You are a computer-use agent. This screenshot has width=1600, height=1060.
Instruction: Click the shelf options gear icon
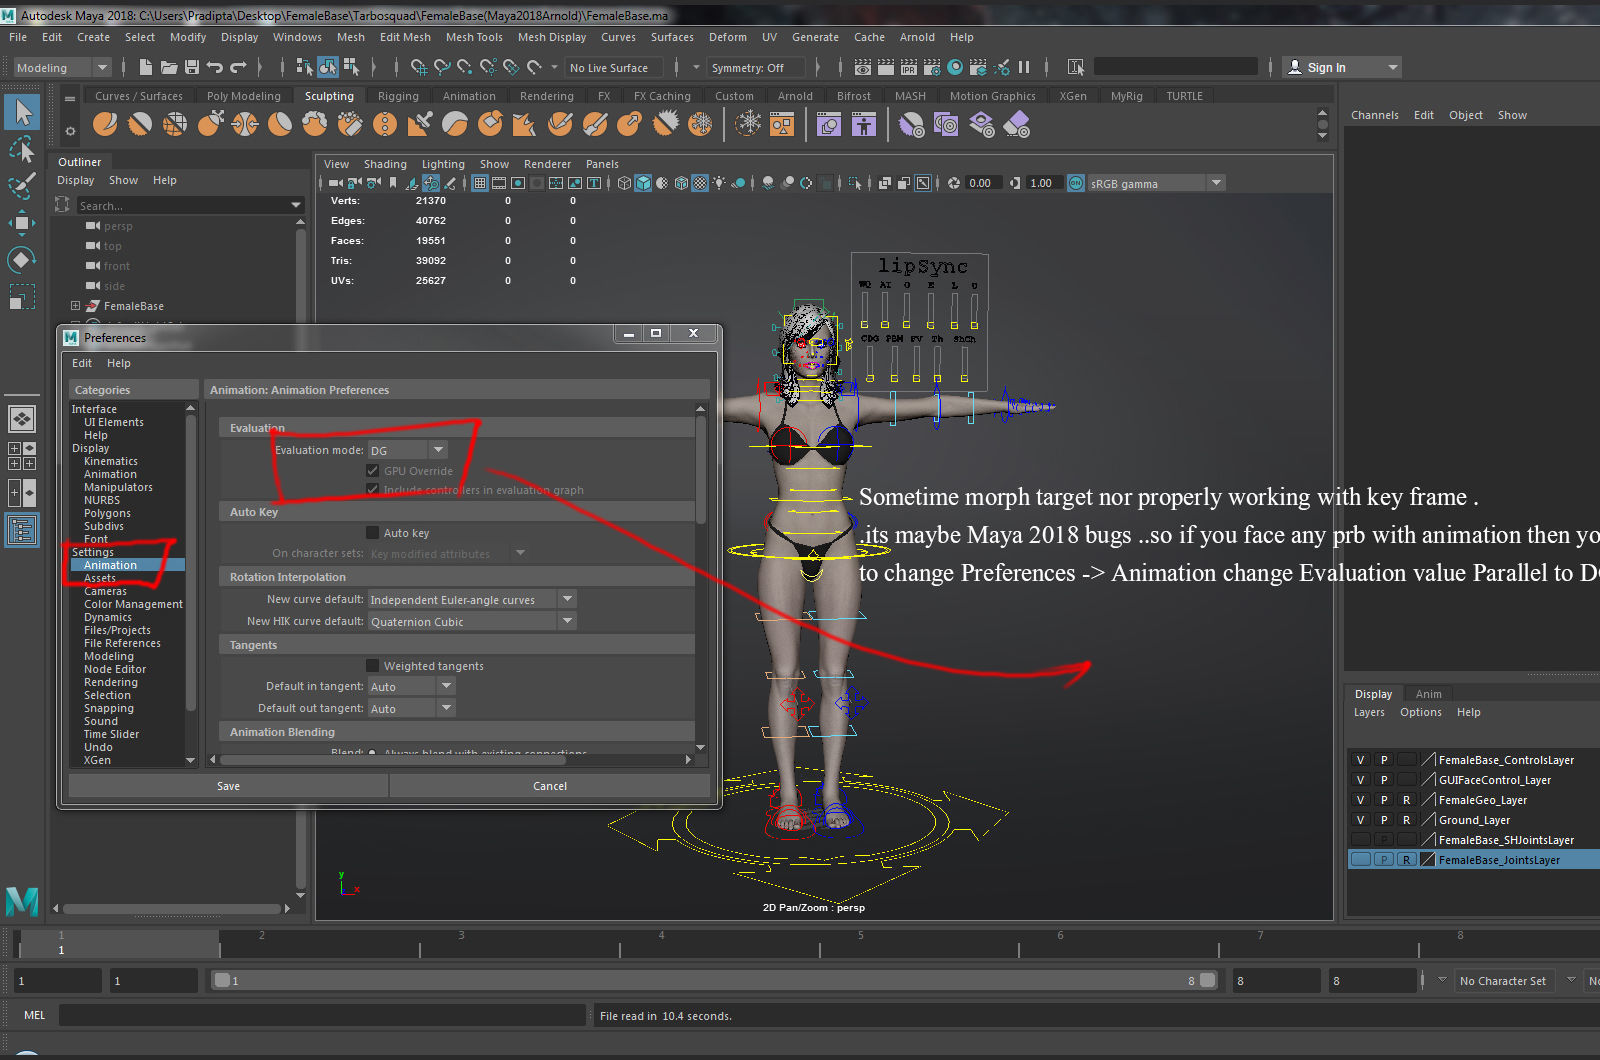pyautogui.click(x=70, y=131)
